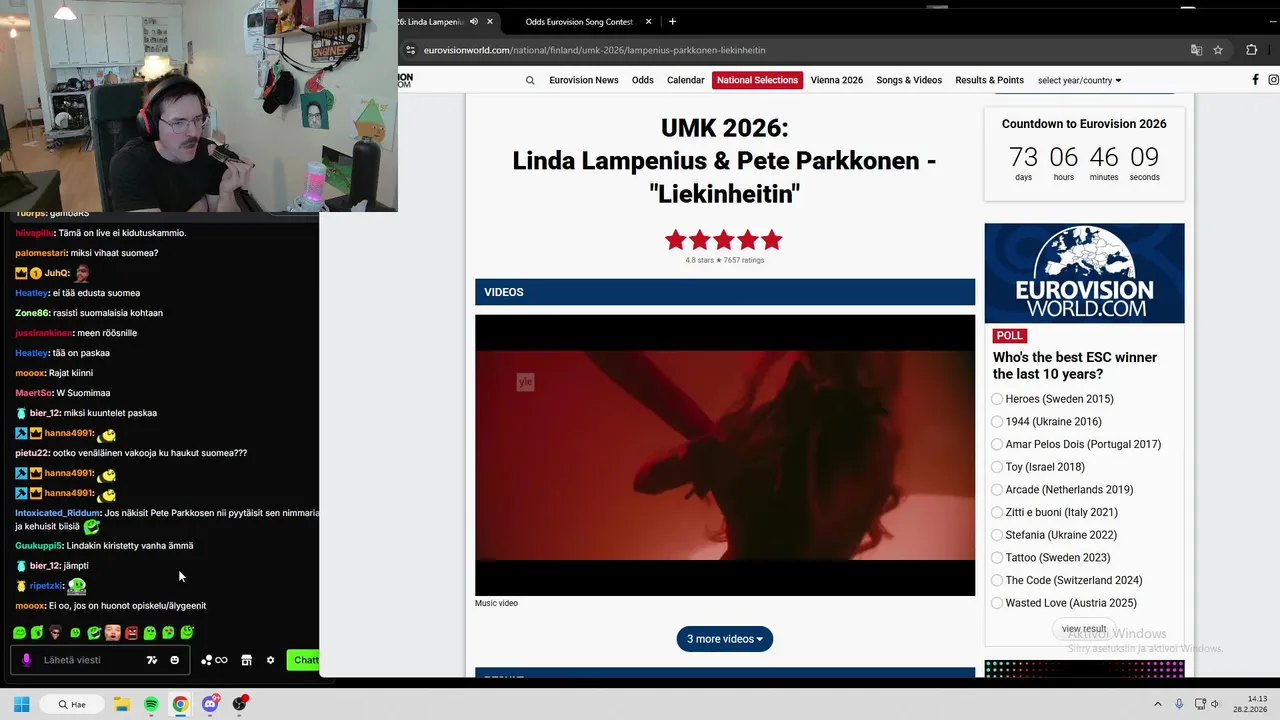Screen dimensions: 1280x720
Task: Click the purple microphone icon in chat
Action: point(27,660)
